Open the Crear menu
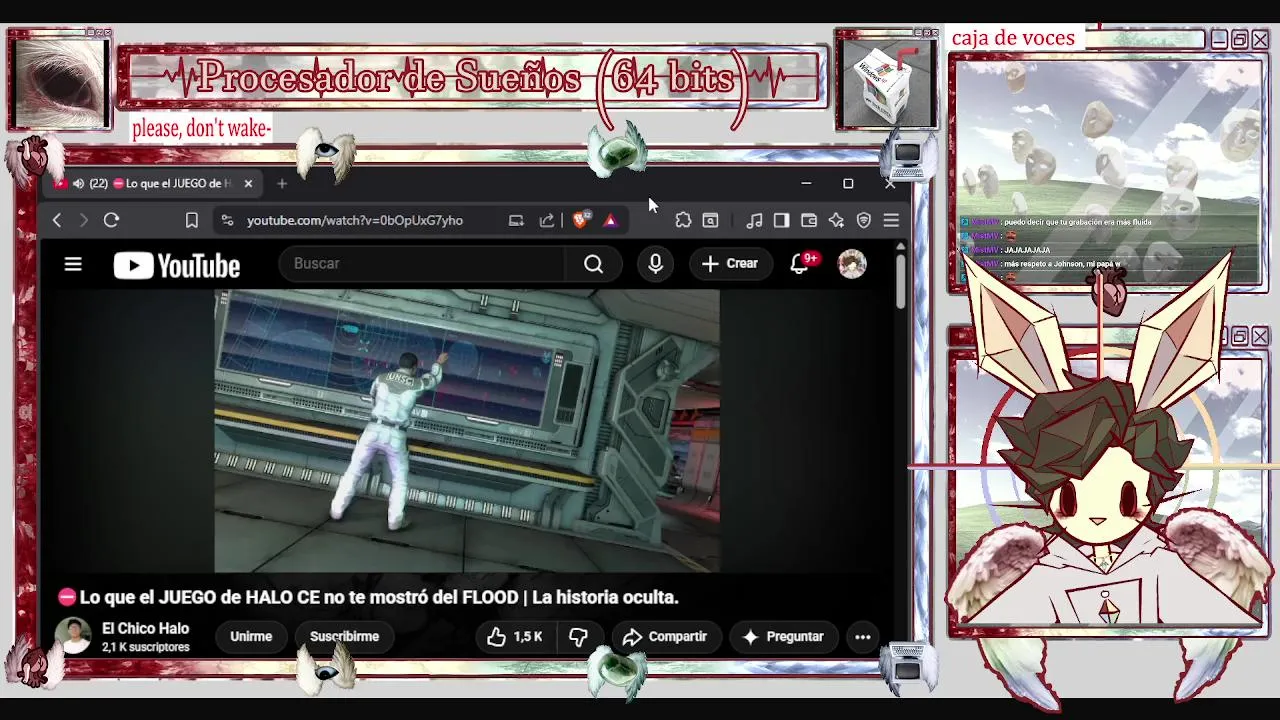The height and width of the screenshot is (720, 1280). (x=730, y=264)
